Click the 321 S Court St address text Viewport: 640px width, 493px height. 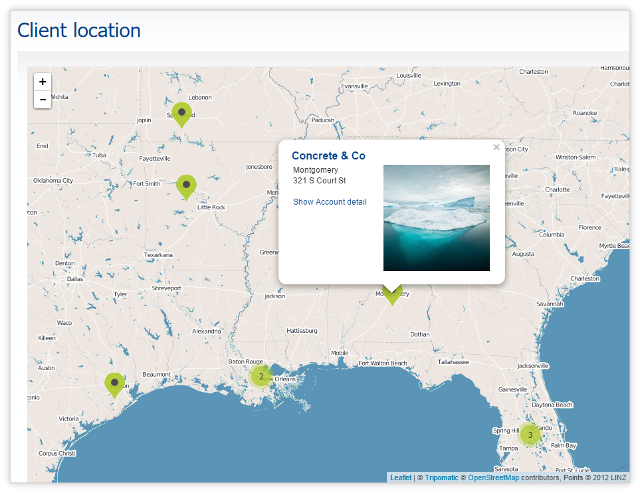pos(319,180)
